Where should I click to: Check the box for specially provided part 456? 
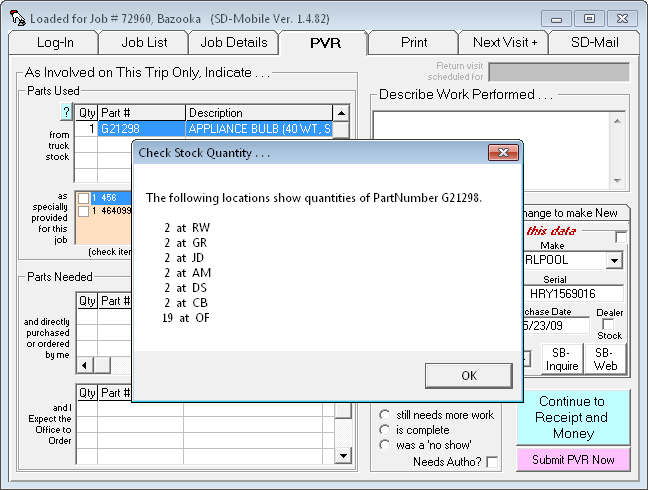coord(84,198)
